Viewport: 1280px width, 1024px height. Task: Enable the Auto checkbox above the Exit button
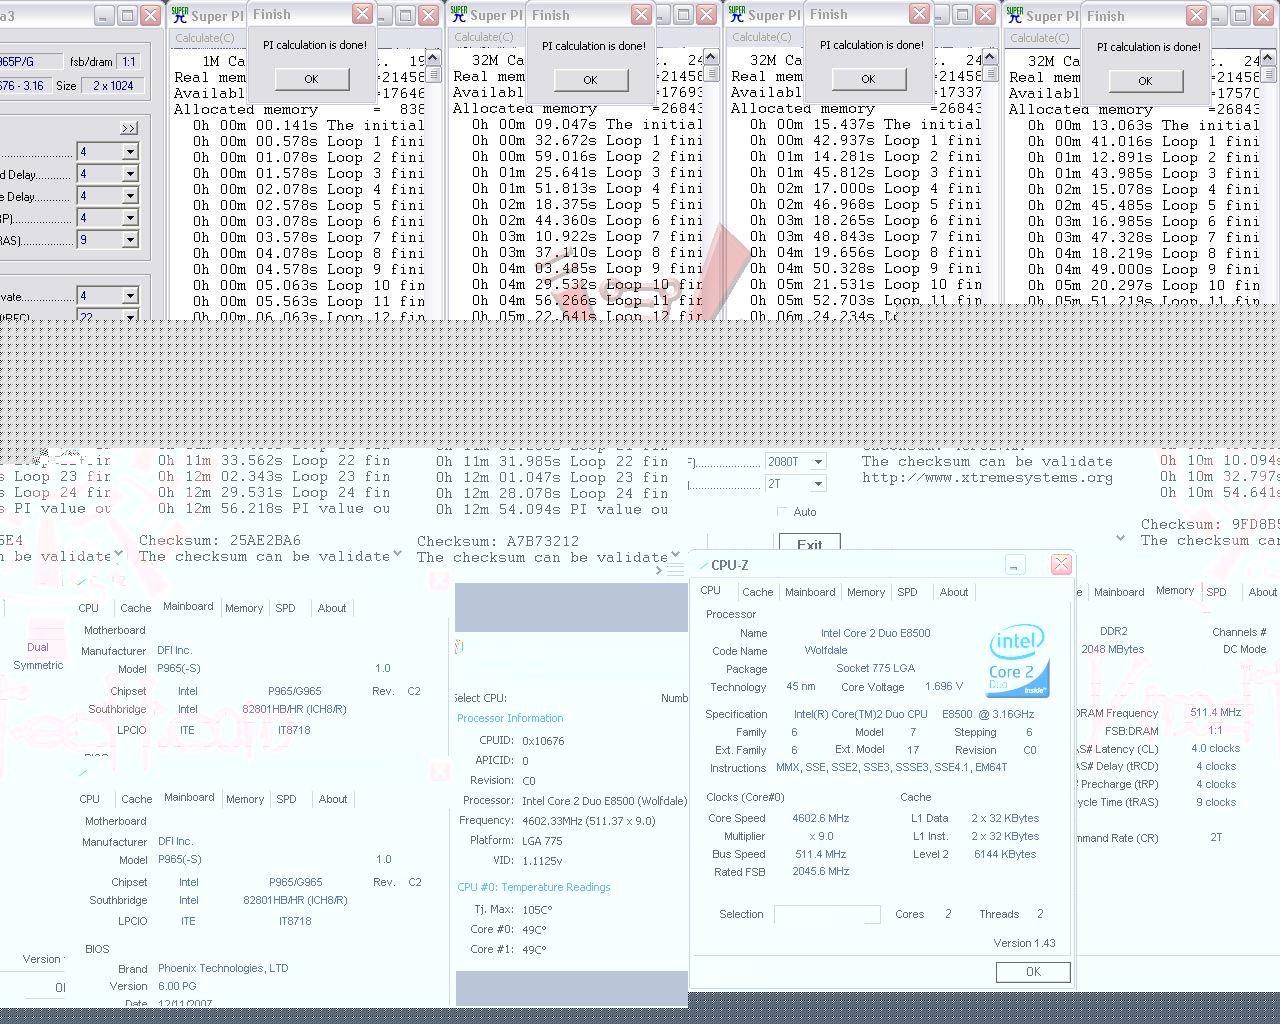pos(782,512)
